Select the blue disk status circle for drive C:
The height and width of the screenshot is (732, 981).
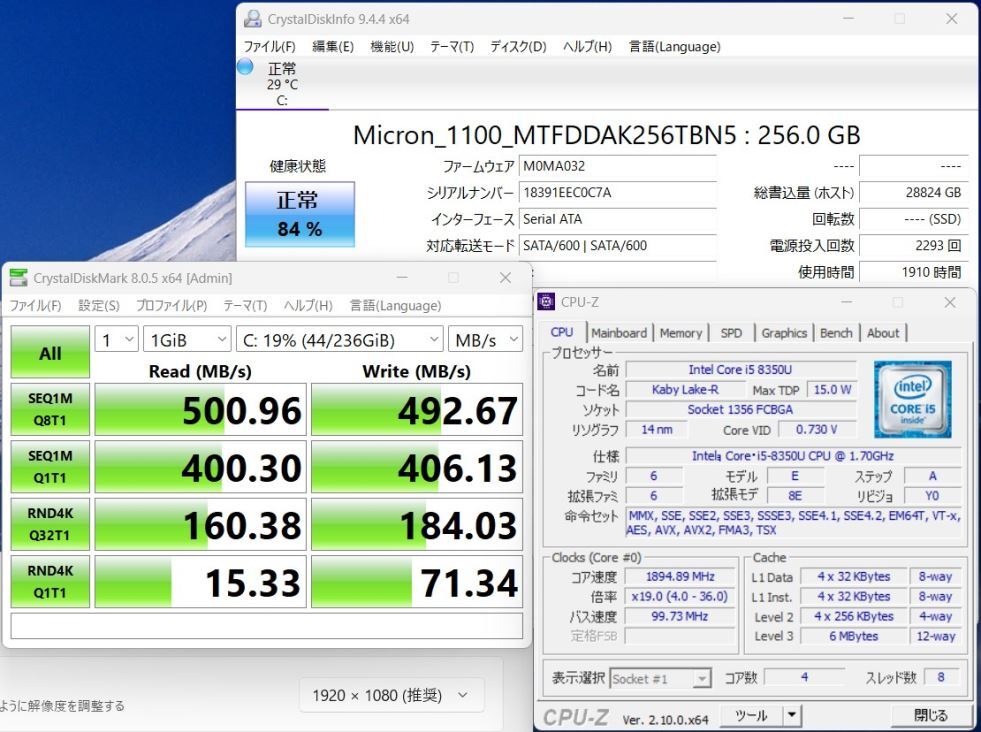click(245, 66)
